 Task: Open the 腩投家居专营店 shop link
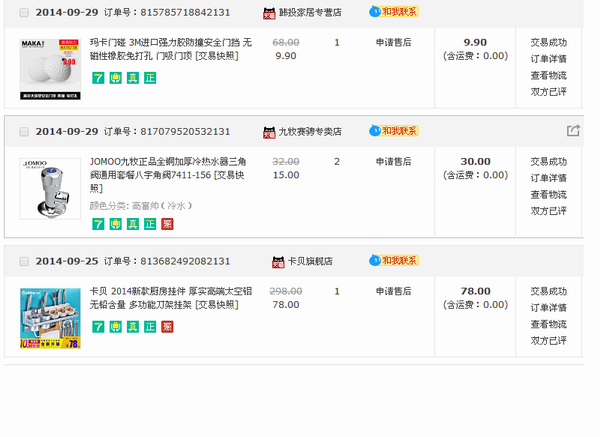(x=310, y=14)
